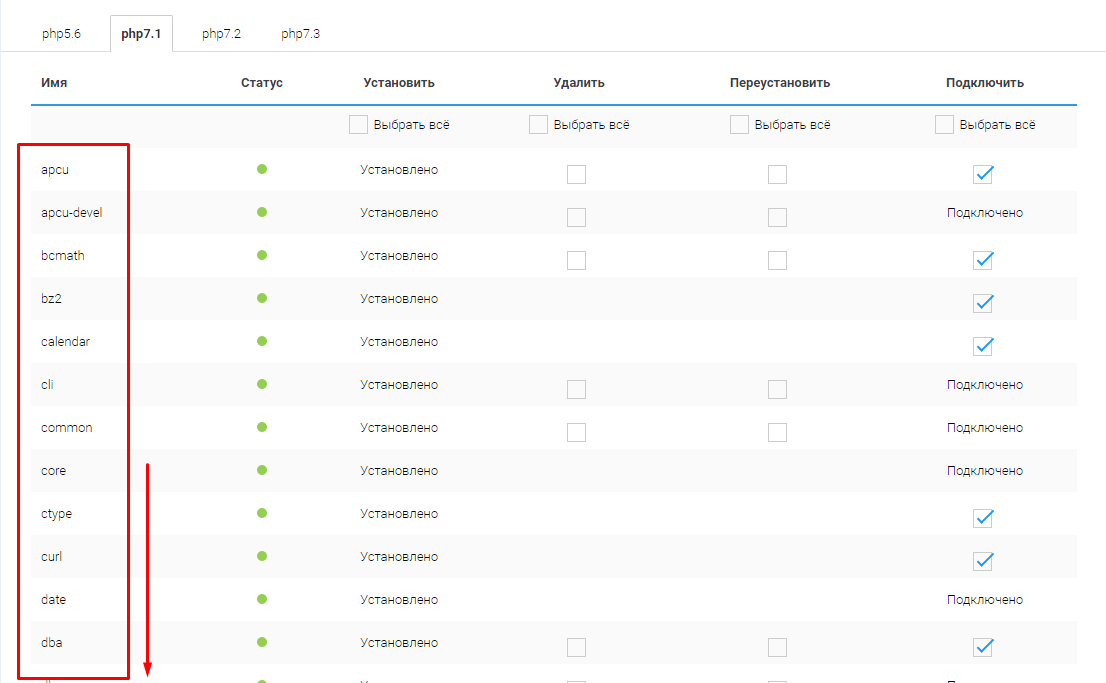Check 'Выбрать всё' under Удалить column
This screenshot has width=1106, height=683.
tap(538, 125)
